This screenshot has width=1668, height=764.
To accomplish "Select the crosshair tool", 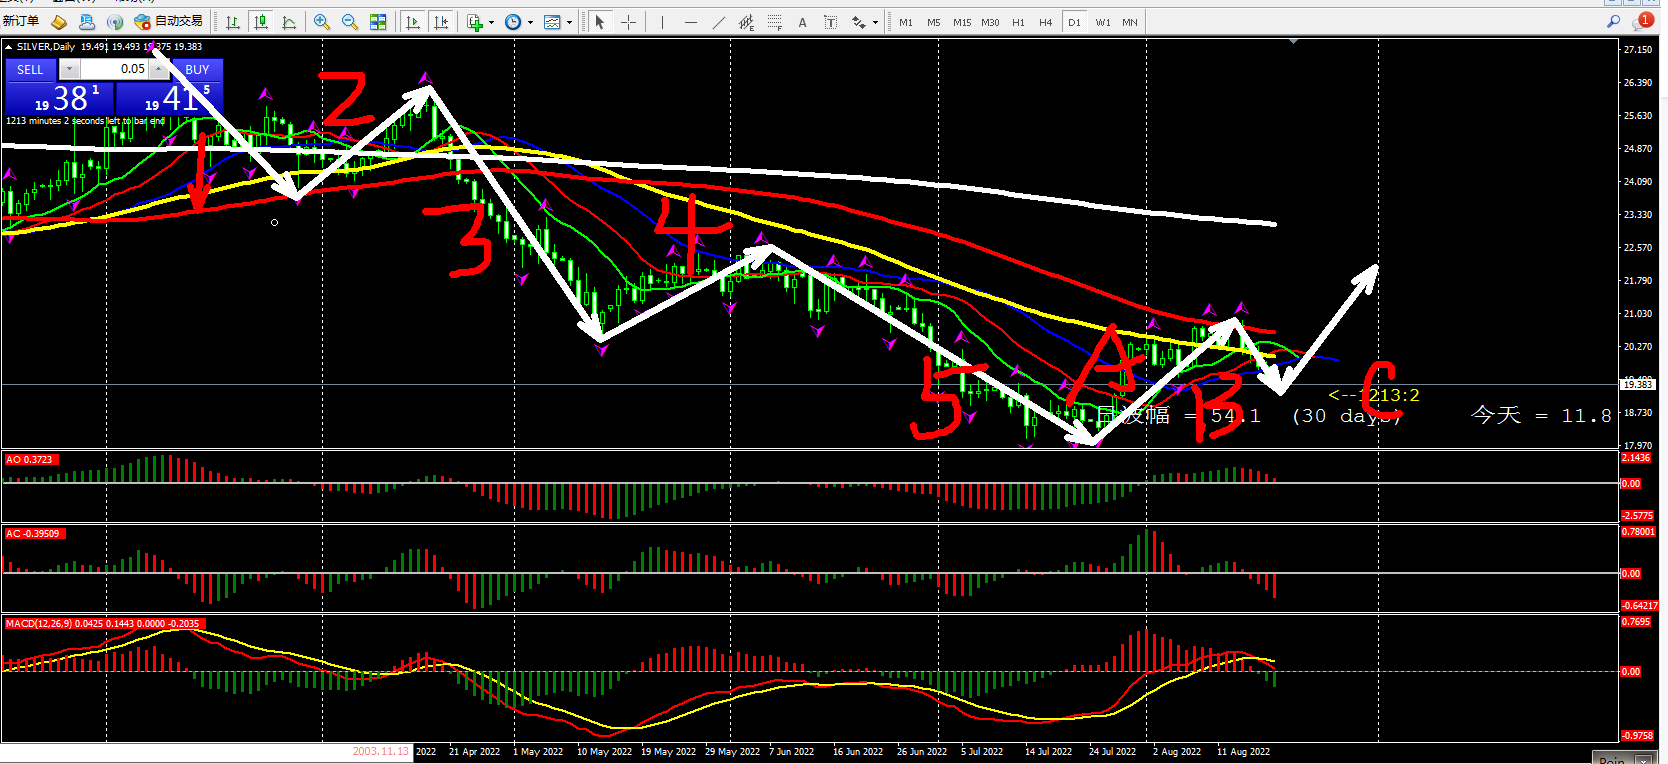I will [x=628, y=22].
